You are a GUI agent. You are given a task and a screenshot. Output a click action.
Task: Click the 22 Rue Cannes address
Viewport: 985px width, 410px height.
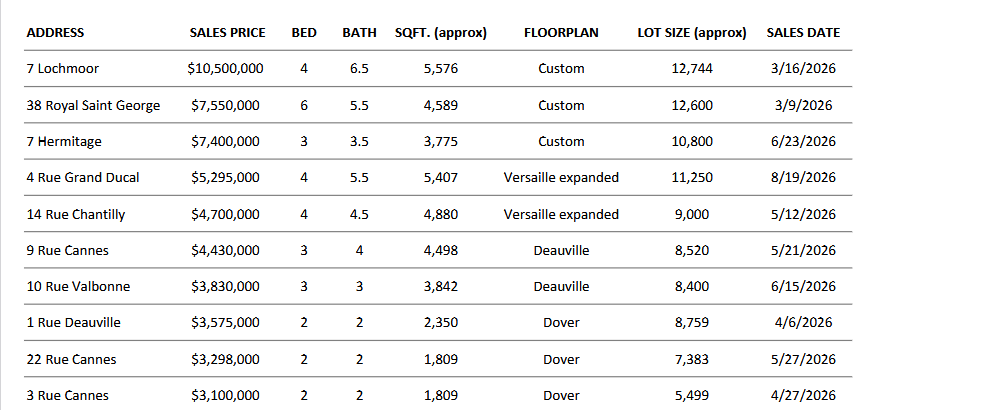point(72,359)
